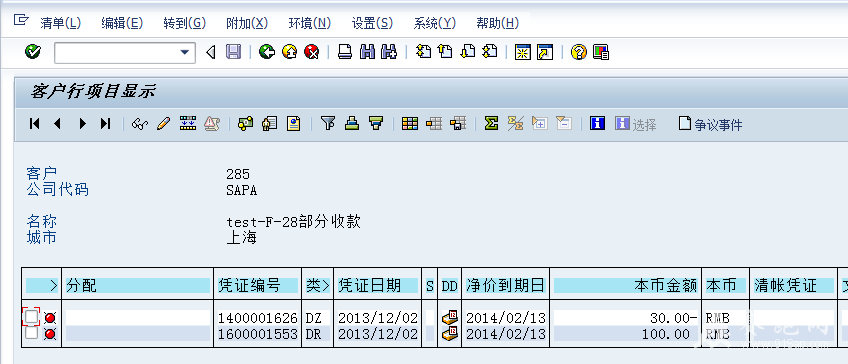Screen dimensions: 848x364
Task: Open the 清单(L) menu
Action: click(61, 23)
